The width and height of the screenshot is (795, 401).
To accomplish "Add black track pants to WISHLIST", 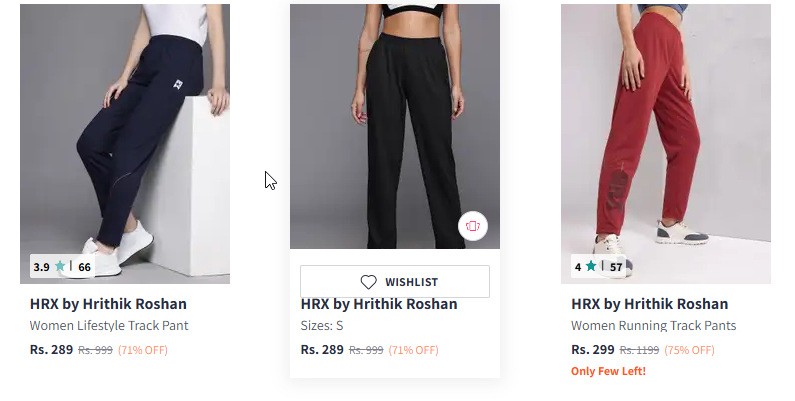I will pos(395,282).
